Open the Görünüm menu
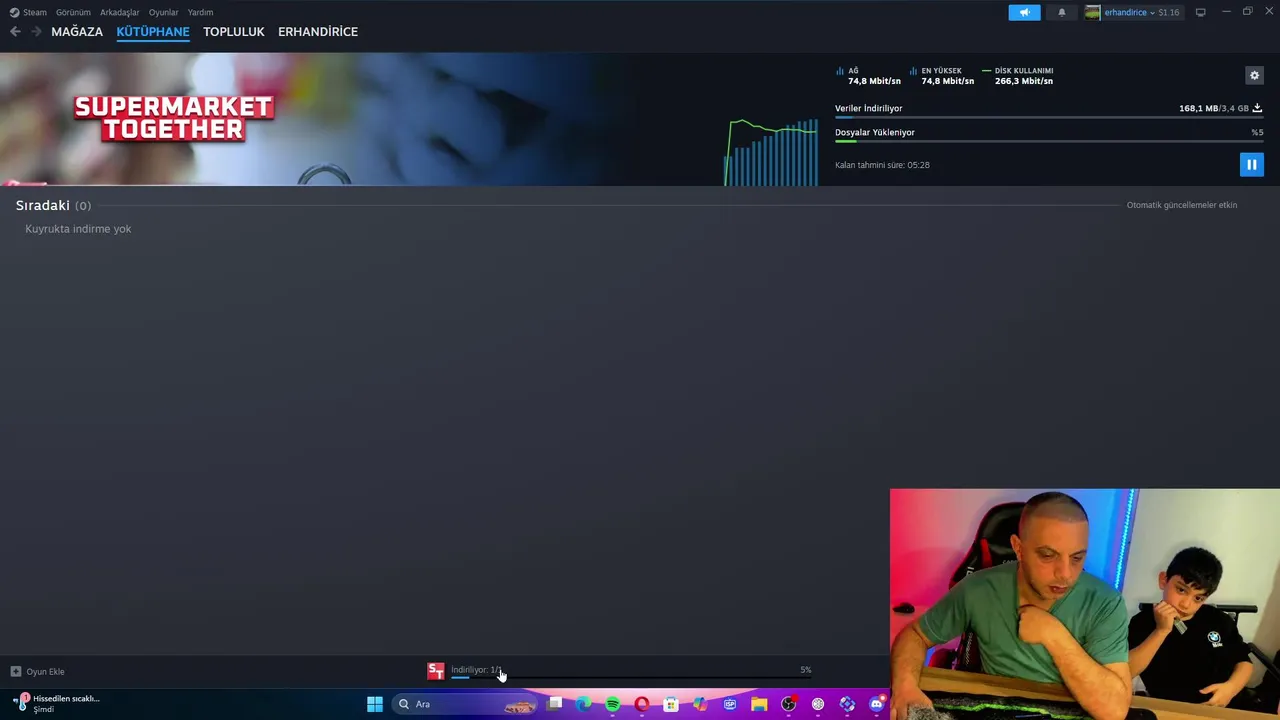The image size is (1280, 720). [73, 12]
